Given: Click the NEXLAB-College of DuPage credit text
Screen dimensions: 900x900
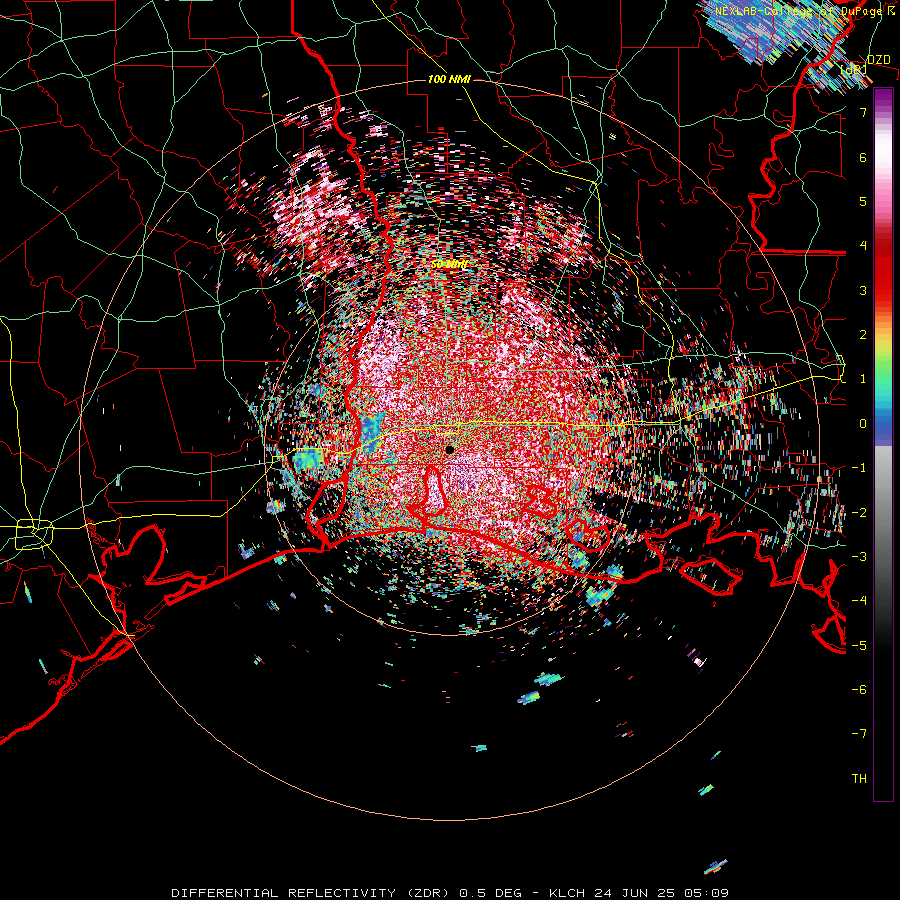Looking at the screenshot, I should [798, 11].
